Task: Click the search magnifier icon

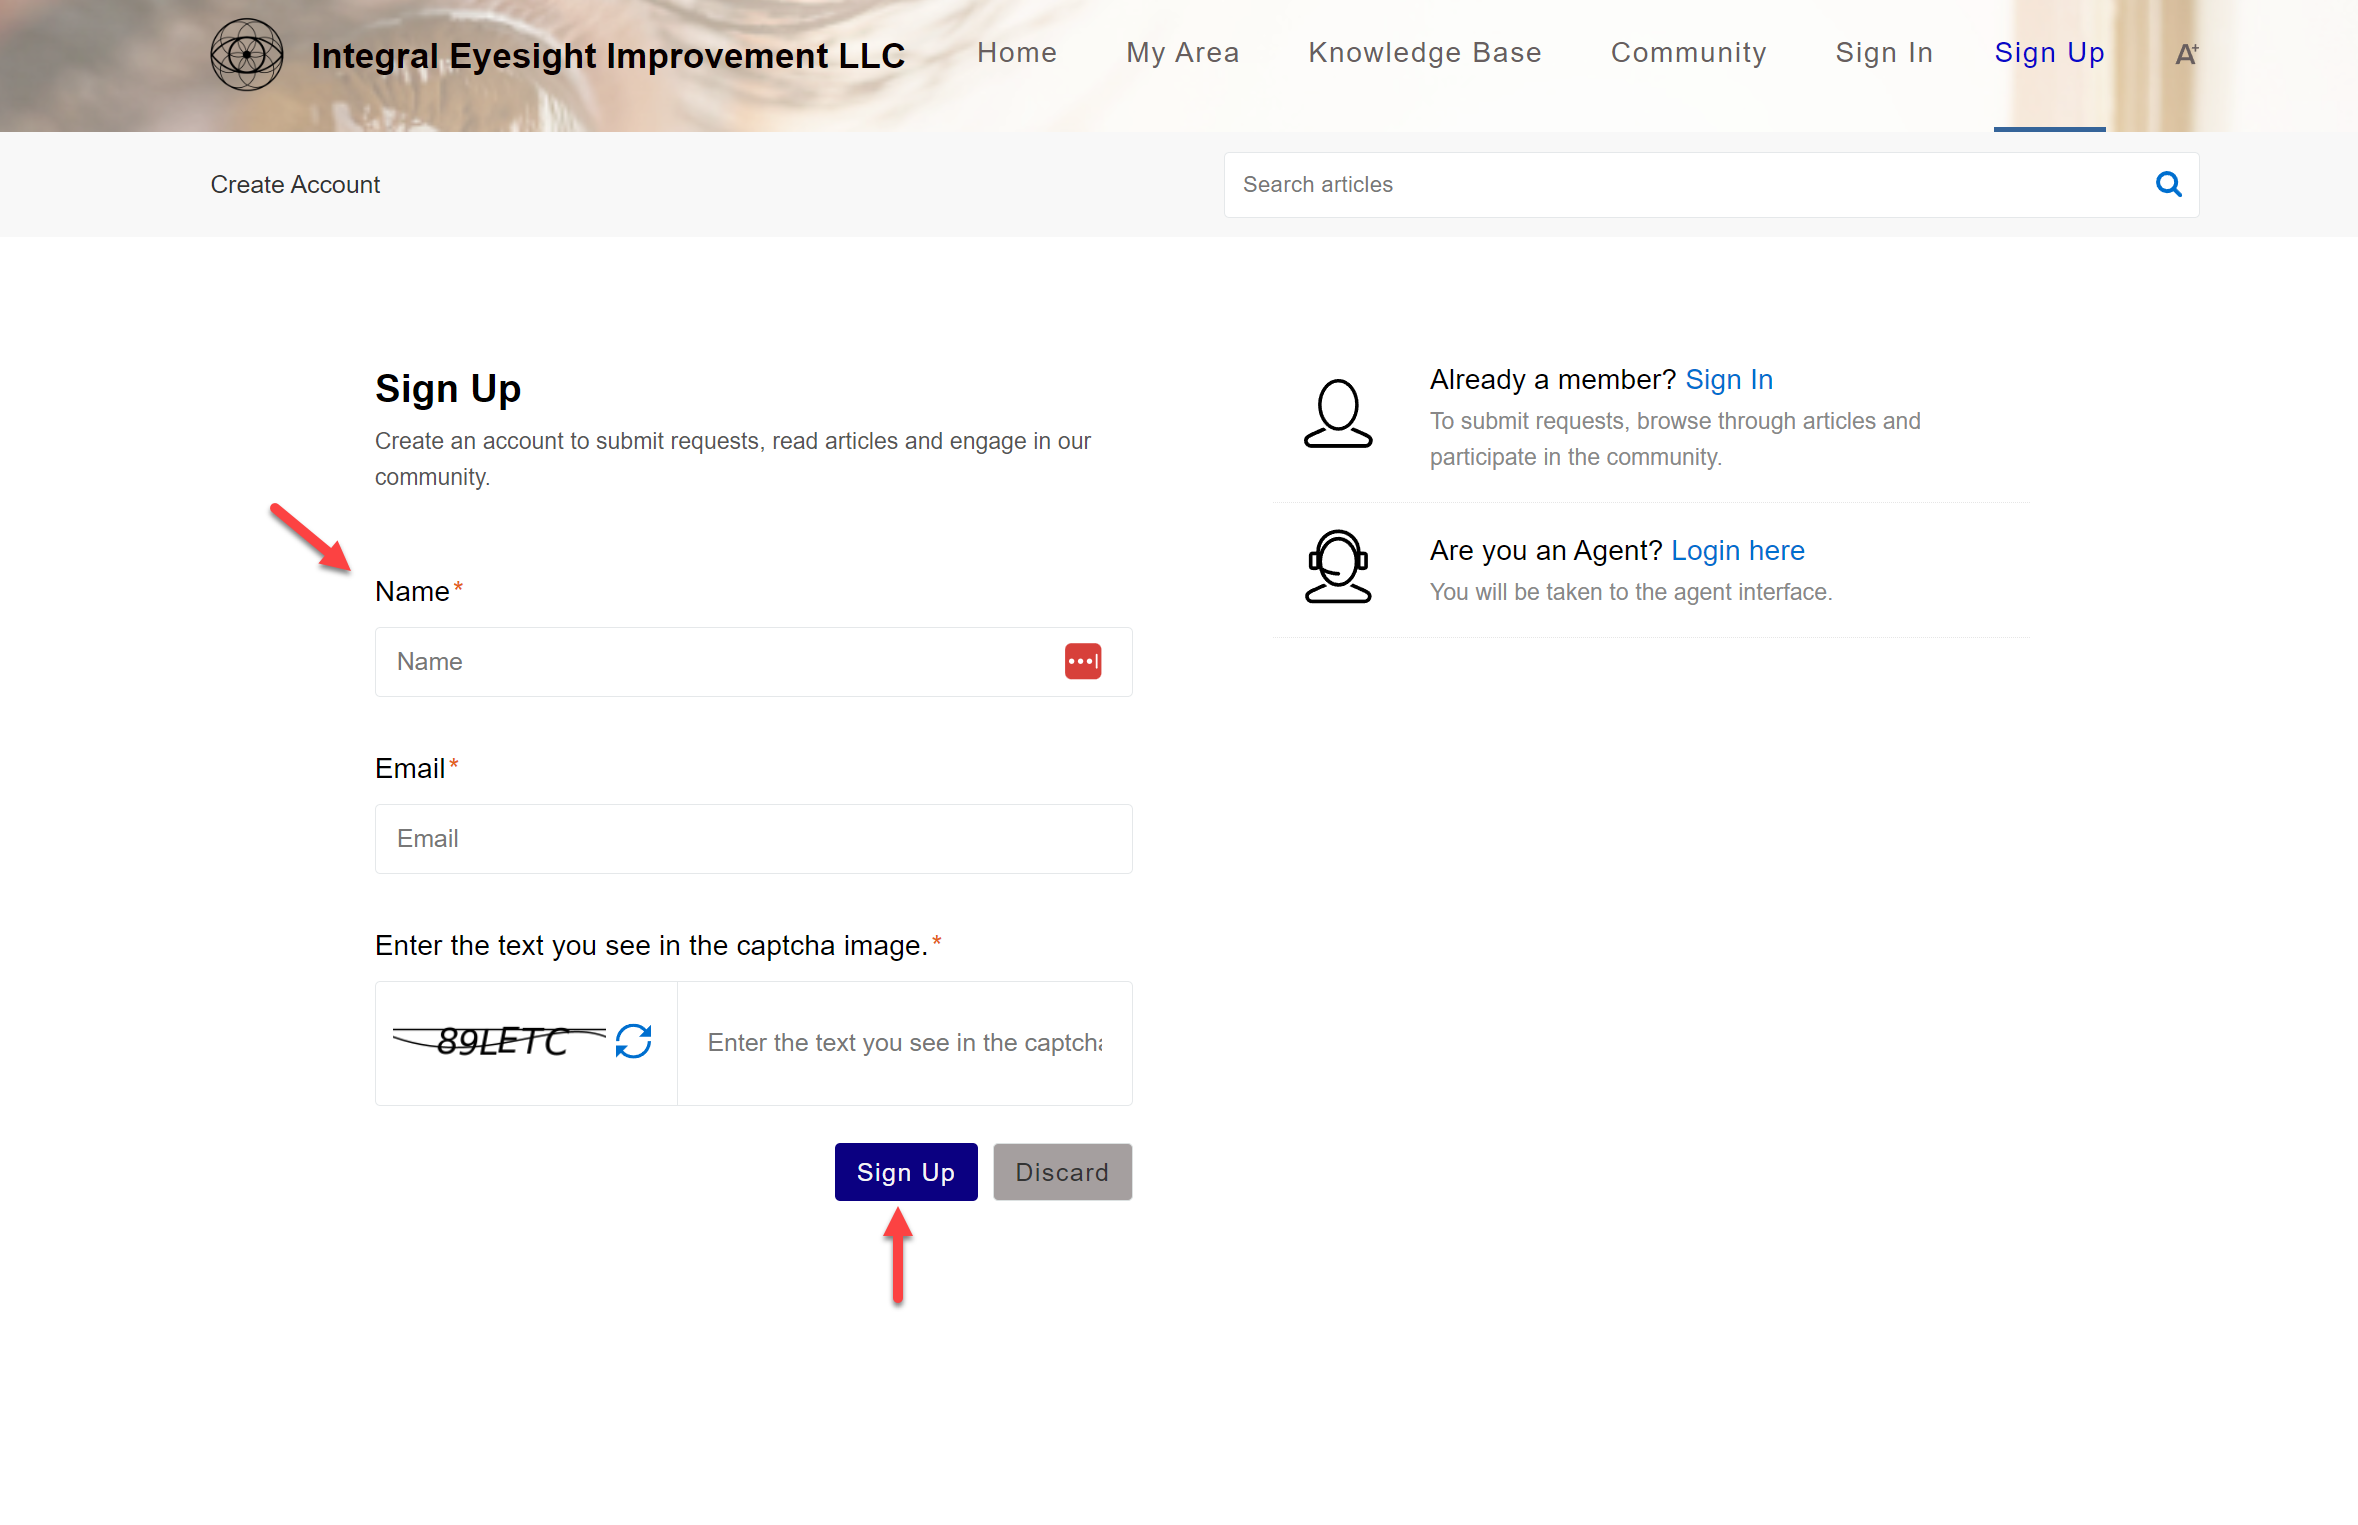Action: tap(2168, 184)
